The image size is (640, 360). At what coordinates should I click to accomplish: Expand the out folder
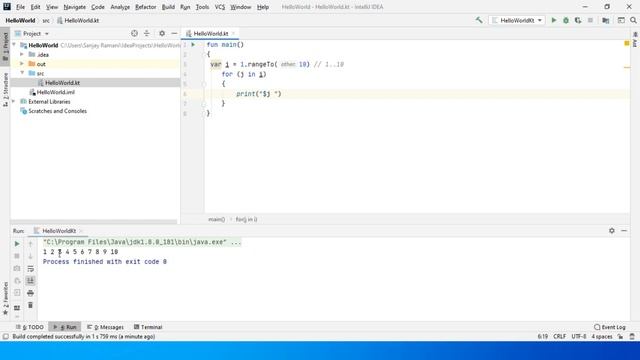tap(22, 64)
